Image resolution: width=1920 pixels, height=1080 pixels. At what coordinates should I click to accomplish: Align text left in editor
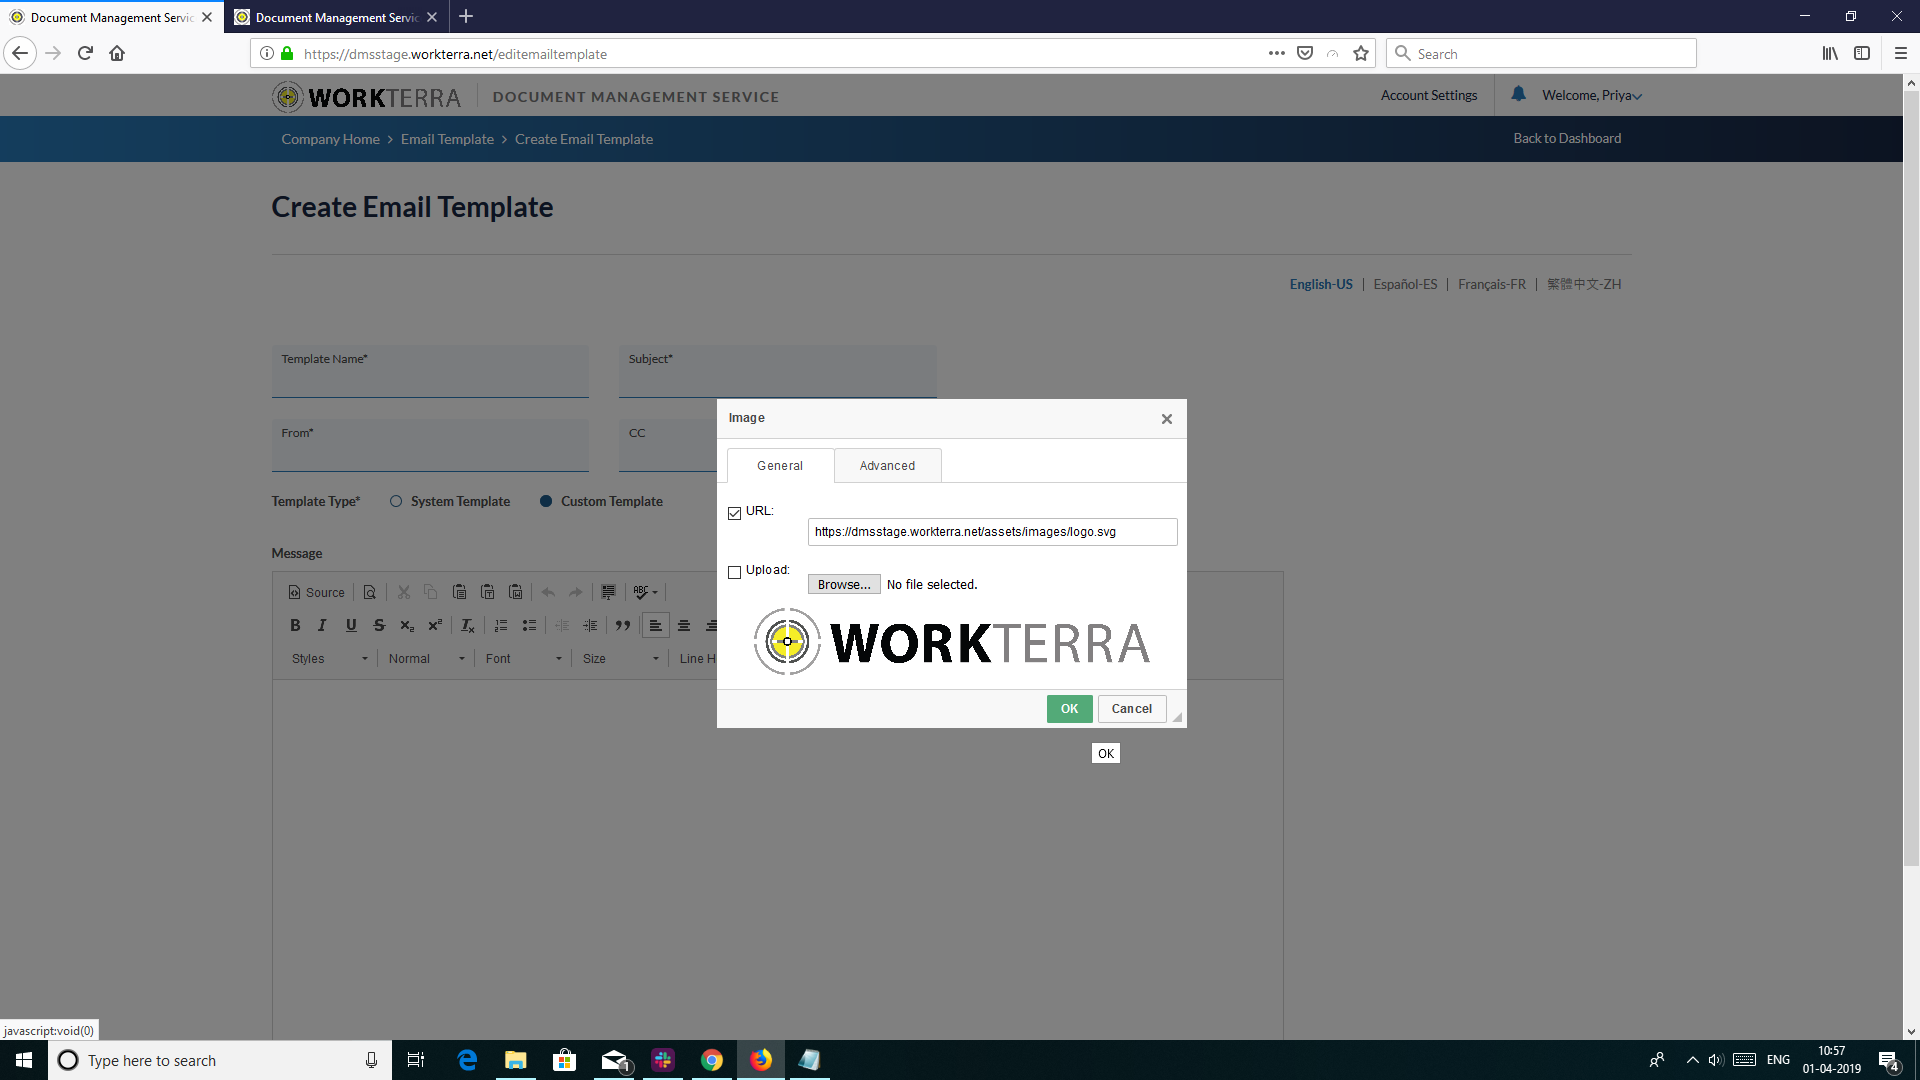tap(656, 625)
